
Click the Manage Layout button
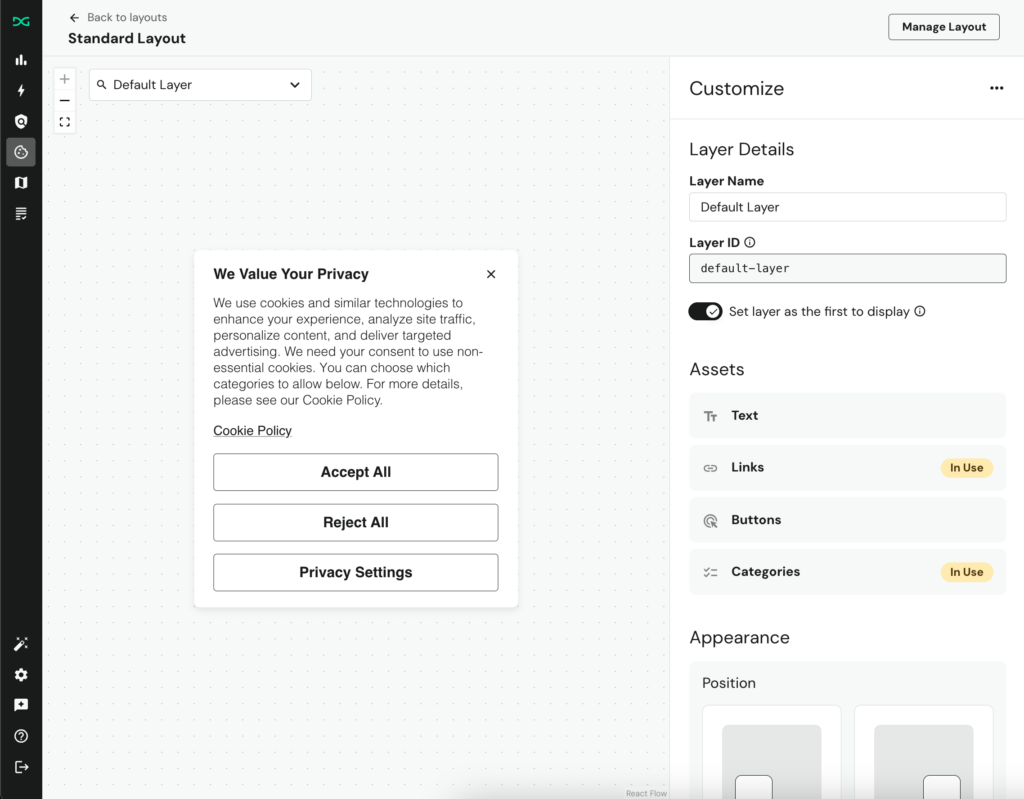943,27
